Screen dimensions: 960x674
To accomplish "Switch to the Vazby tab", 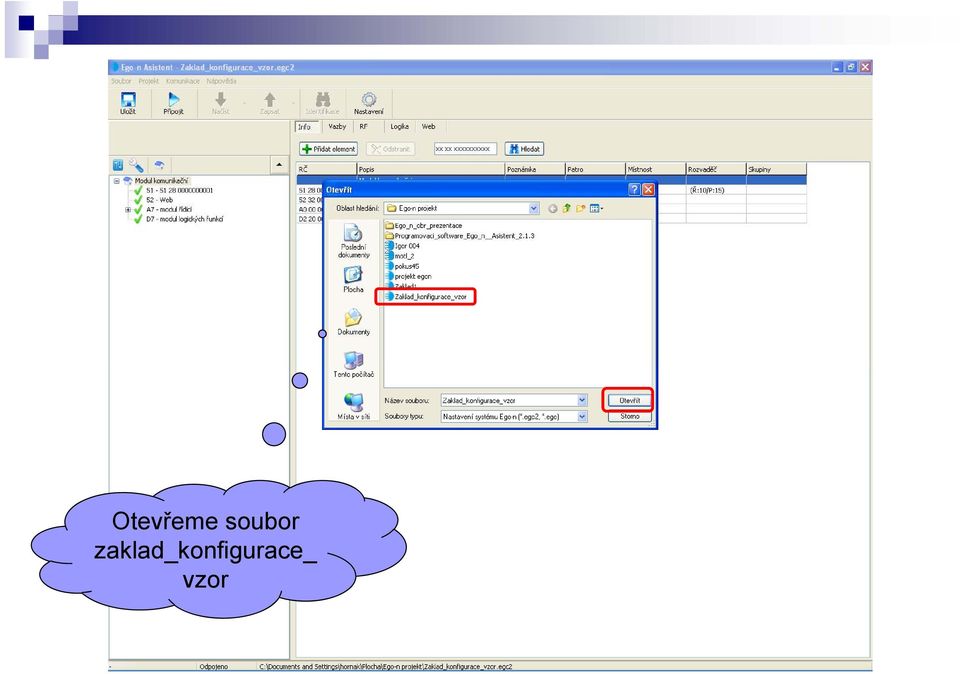I will [337, 127].
